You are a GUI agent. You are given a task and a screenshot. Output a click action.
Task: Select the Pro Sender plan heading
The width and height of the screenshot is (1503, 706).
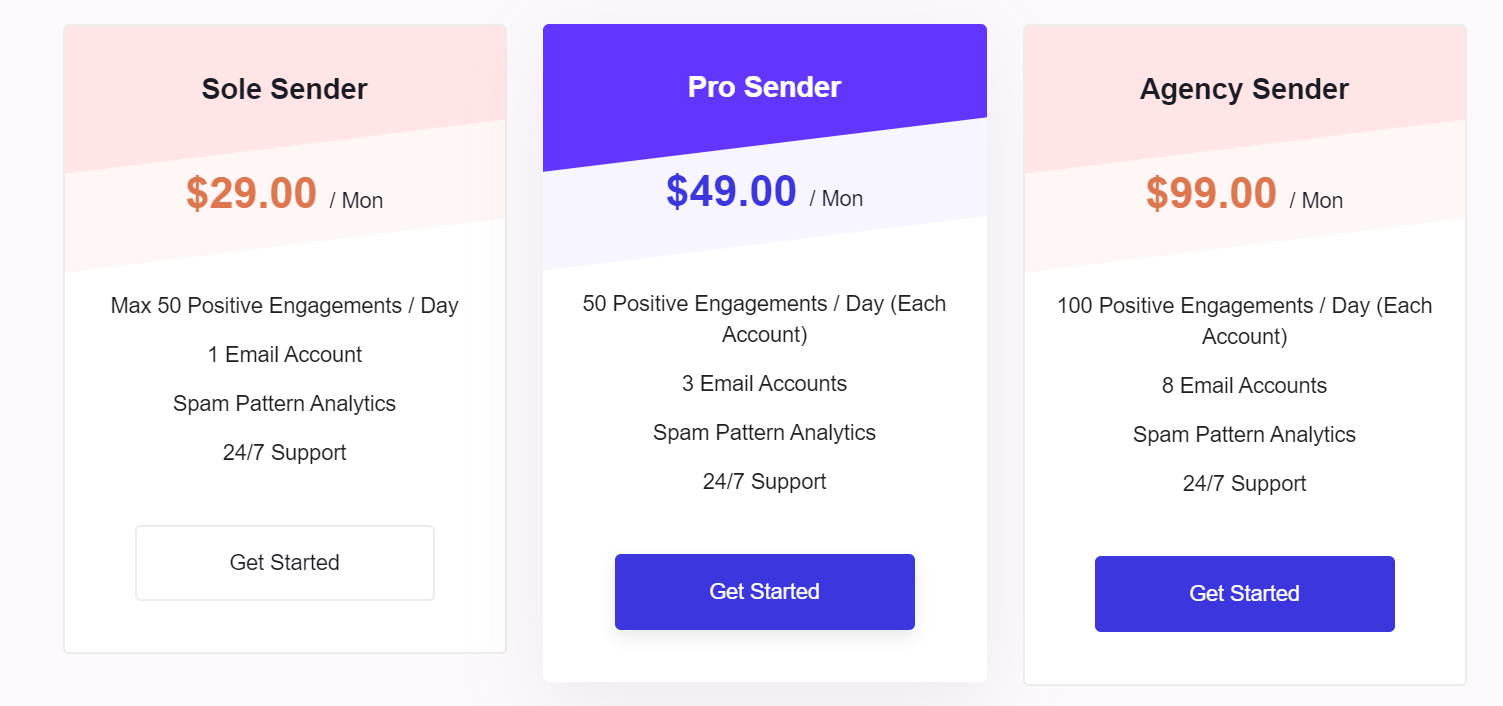764,87
